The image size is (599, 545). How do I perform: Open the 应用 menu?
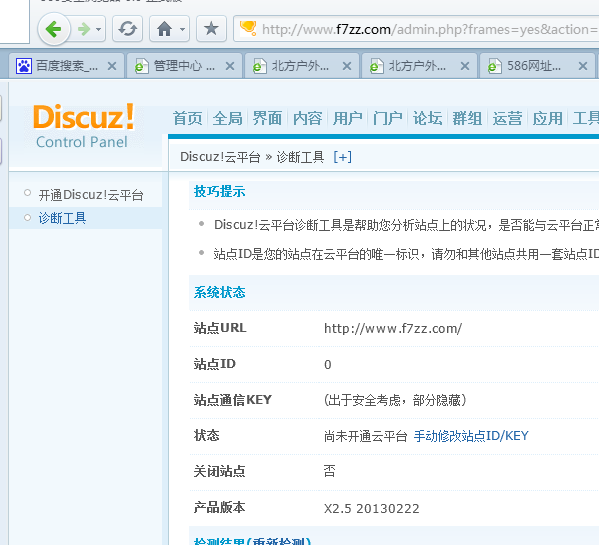point(548,118)
